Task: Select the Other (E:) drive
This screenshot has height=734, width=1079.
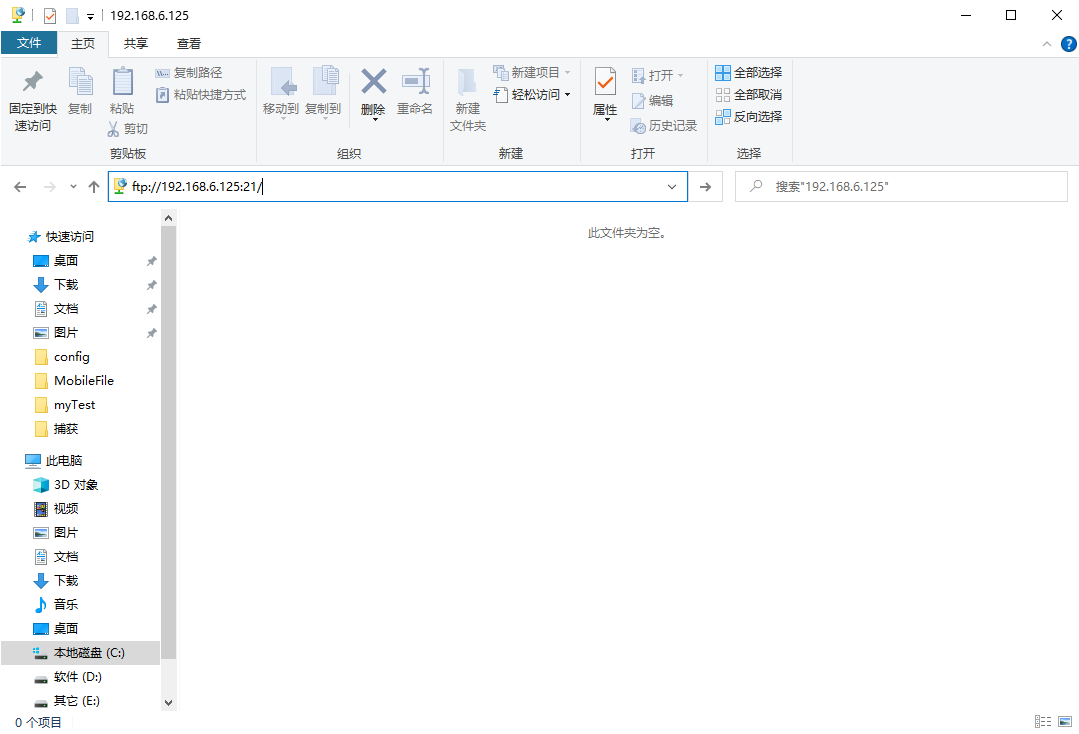Action: click(x=67, y=701)
